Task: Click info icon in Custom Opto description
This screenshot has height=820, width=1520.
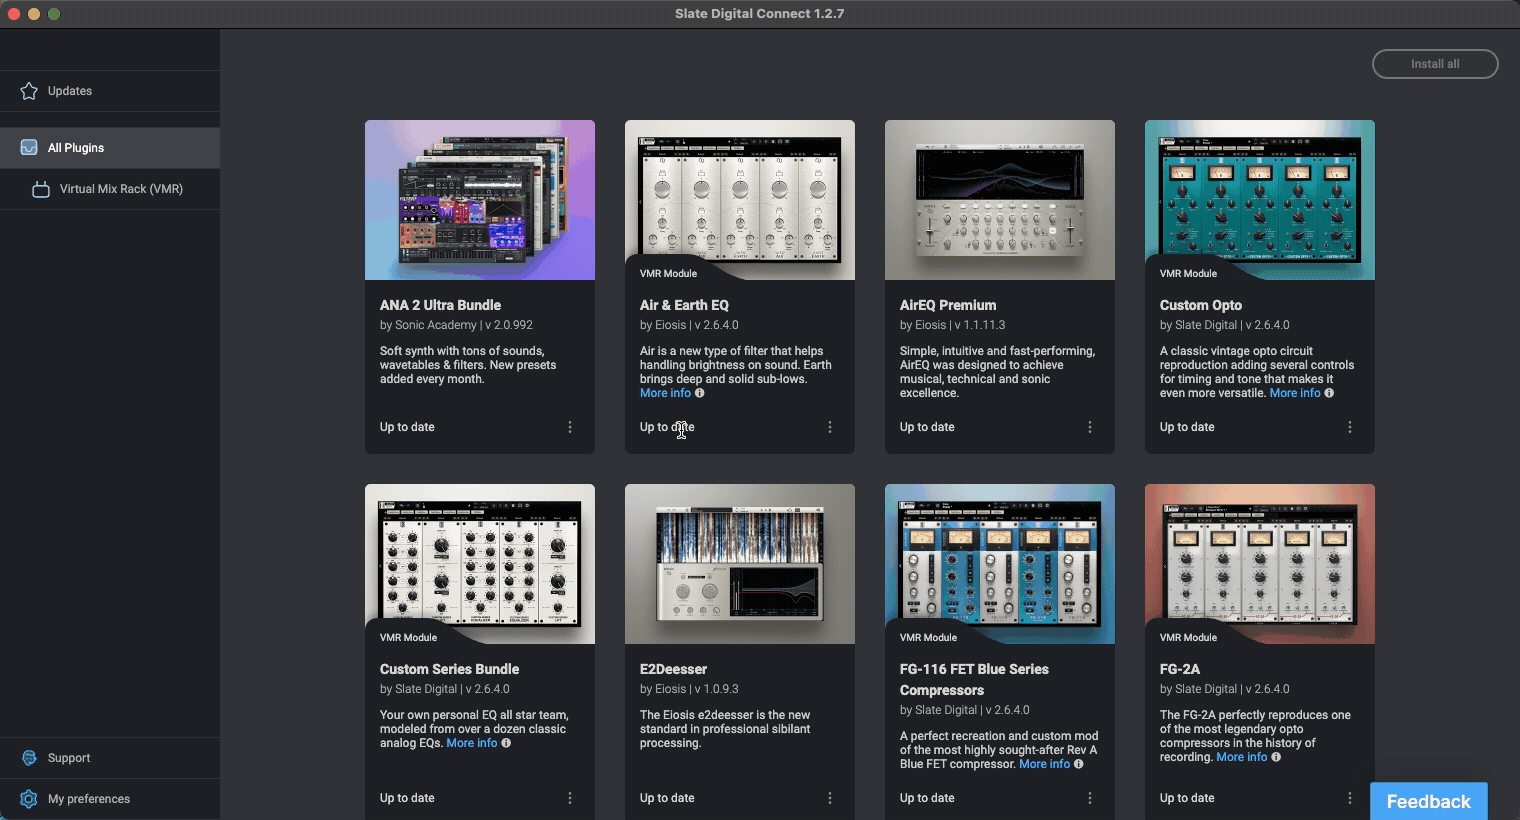Action: point(1329,393)
